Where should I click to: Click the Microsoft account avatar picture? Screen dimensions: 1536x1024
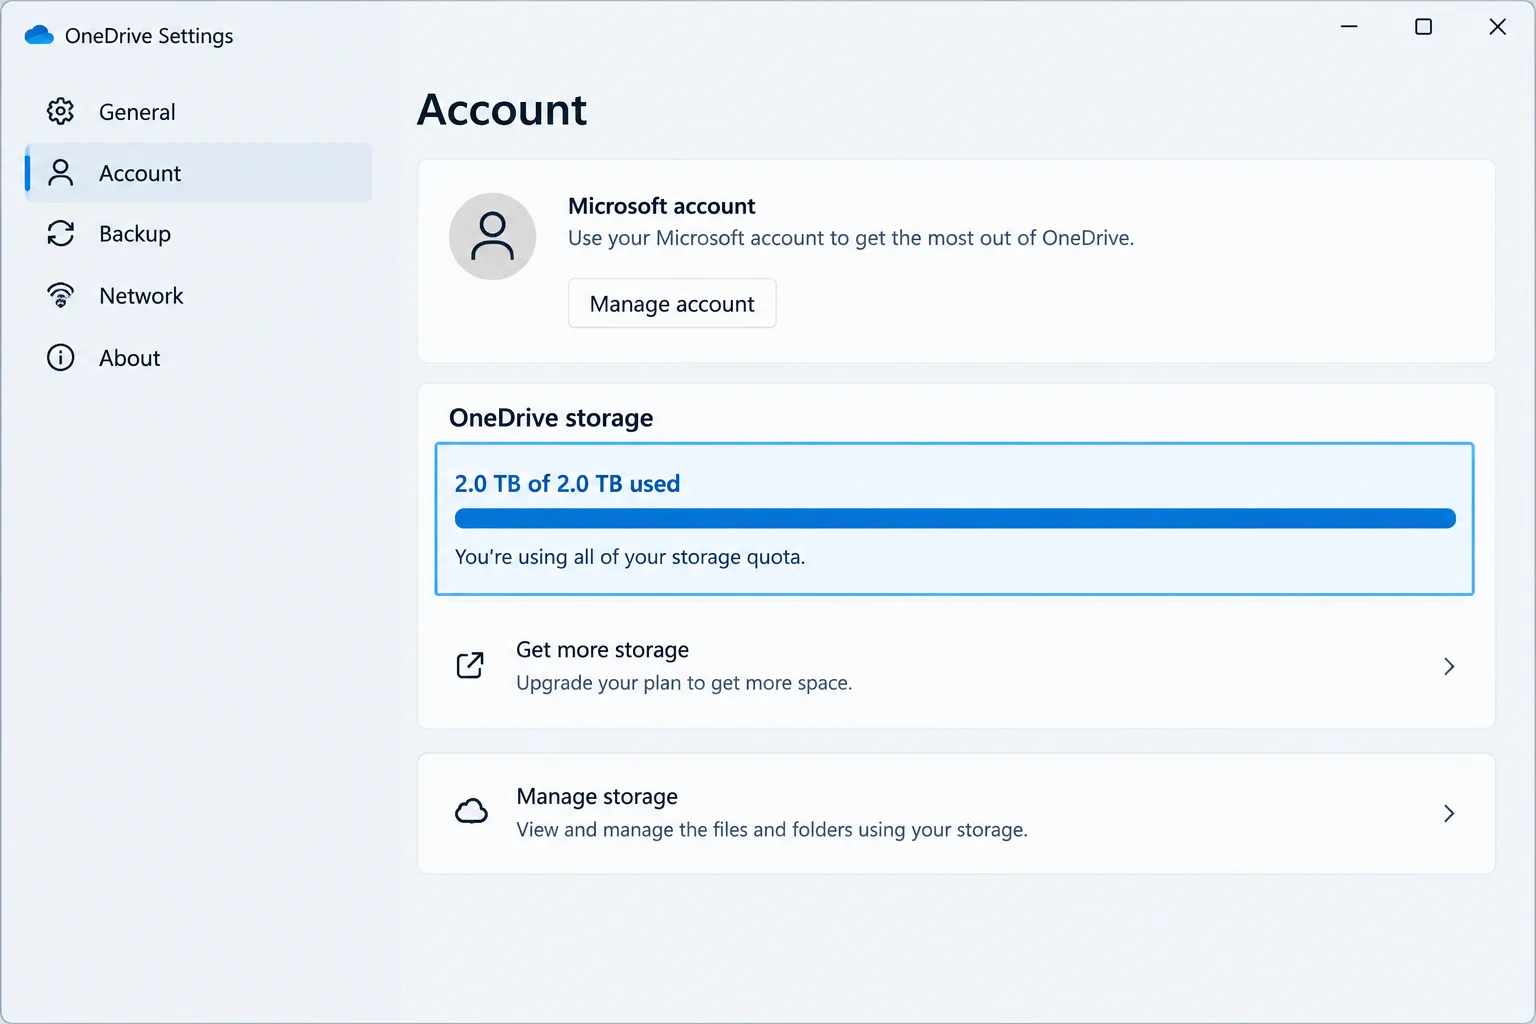[x=493, y=236]
